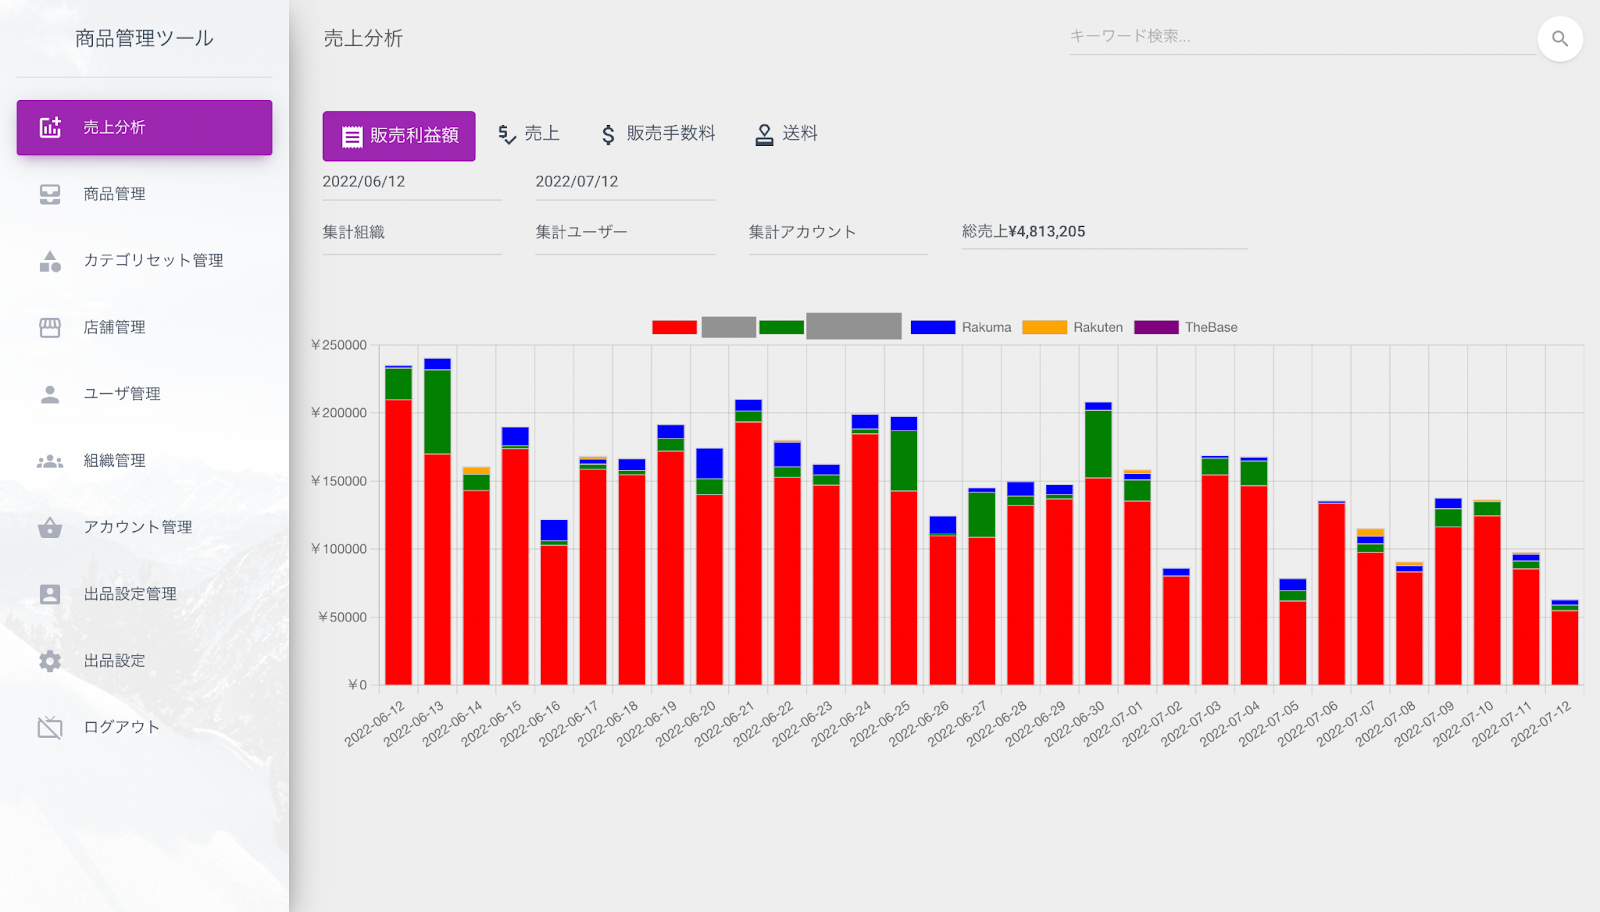The image size is (1600, 912).
Task: Click the 出品設定 gear icon
Action: [50, 661]
